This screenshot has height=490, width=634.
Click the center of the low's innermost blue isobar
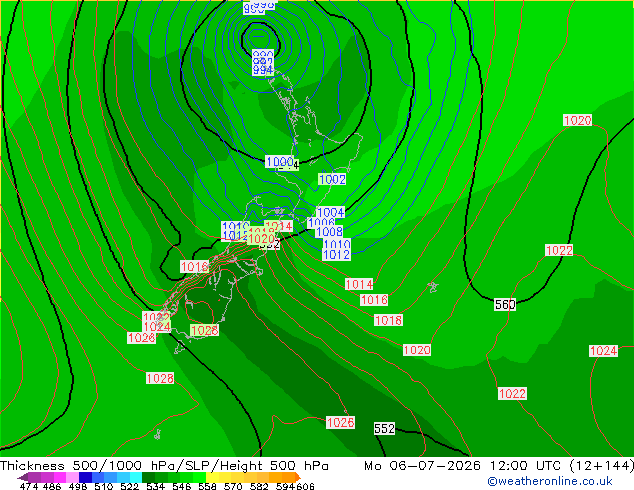tap(258, 36)
